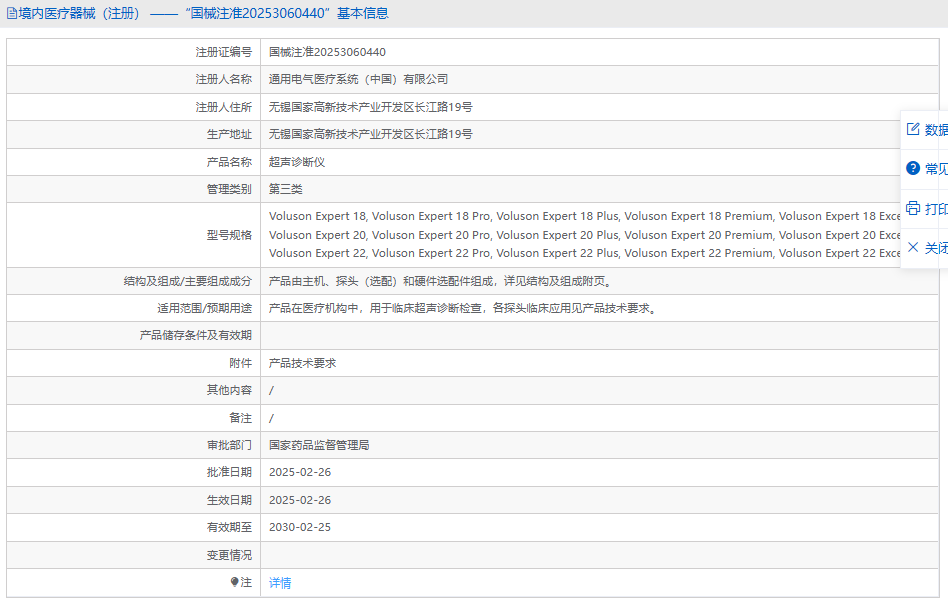The height and width of the screenshot is (603, 948).
Task: Click the approval date value in 批准日期 row
Action: [300, 472]
